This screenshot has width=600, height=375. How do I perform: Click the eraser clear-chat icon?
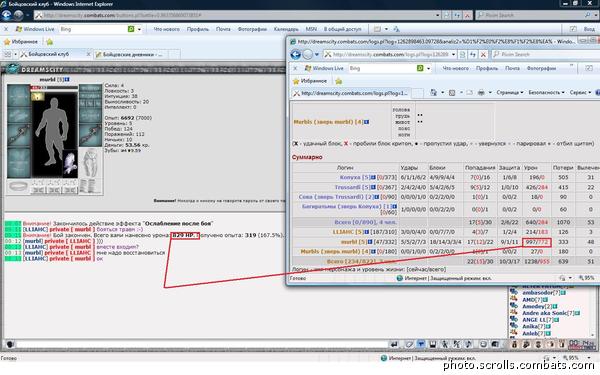tap(408, 344)
